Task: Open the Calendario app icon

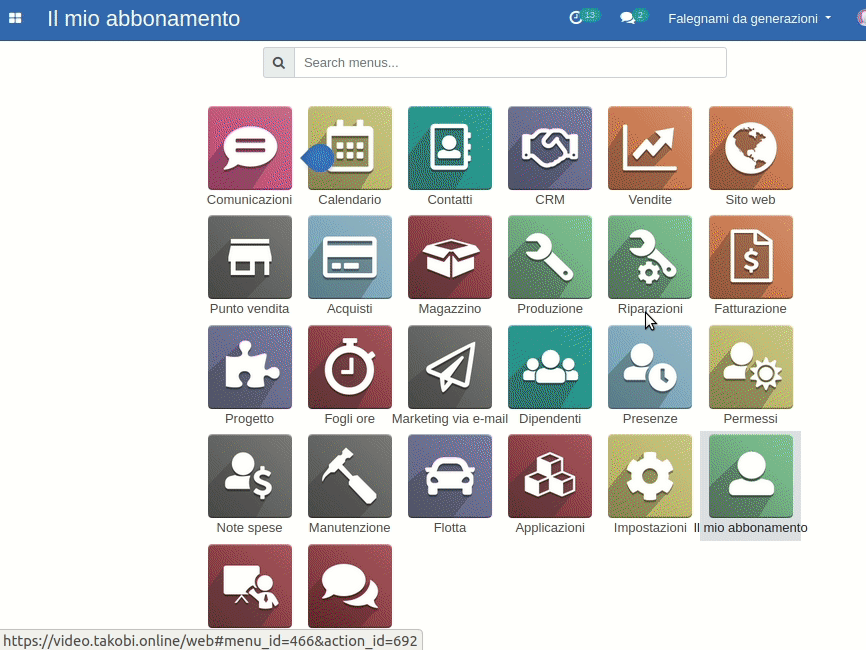Action: [350, 148]
